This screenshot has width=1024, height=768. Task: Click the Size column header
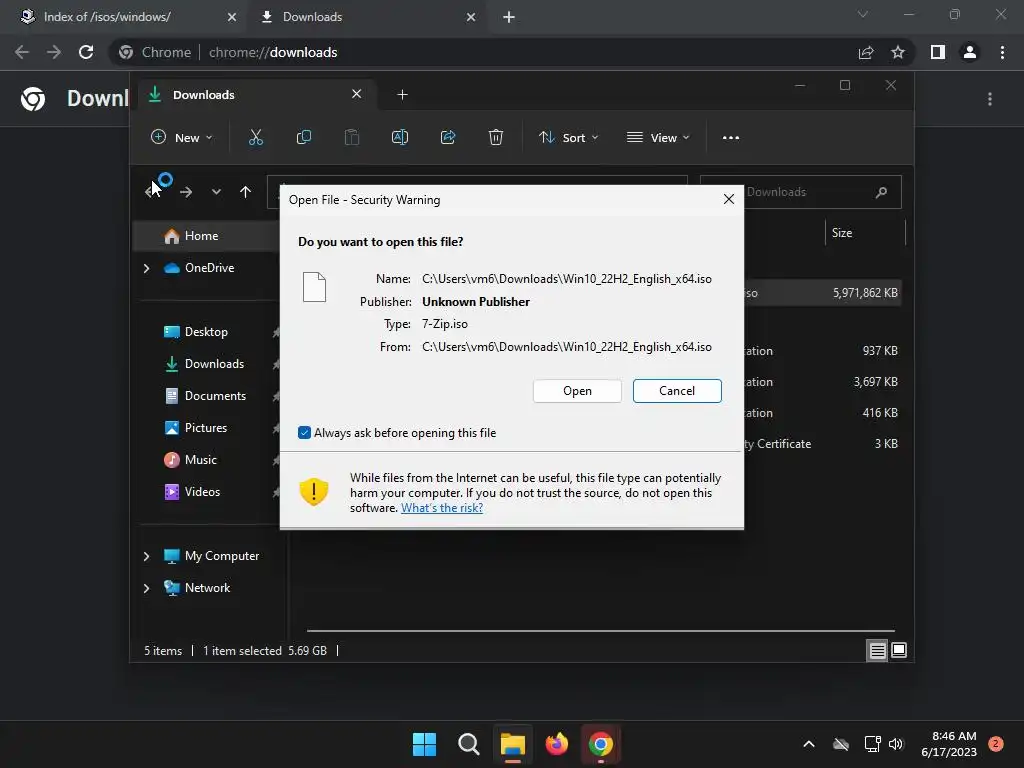point(865,233)
